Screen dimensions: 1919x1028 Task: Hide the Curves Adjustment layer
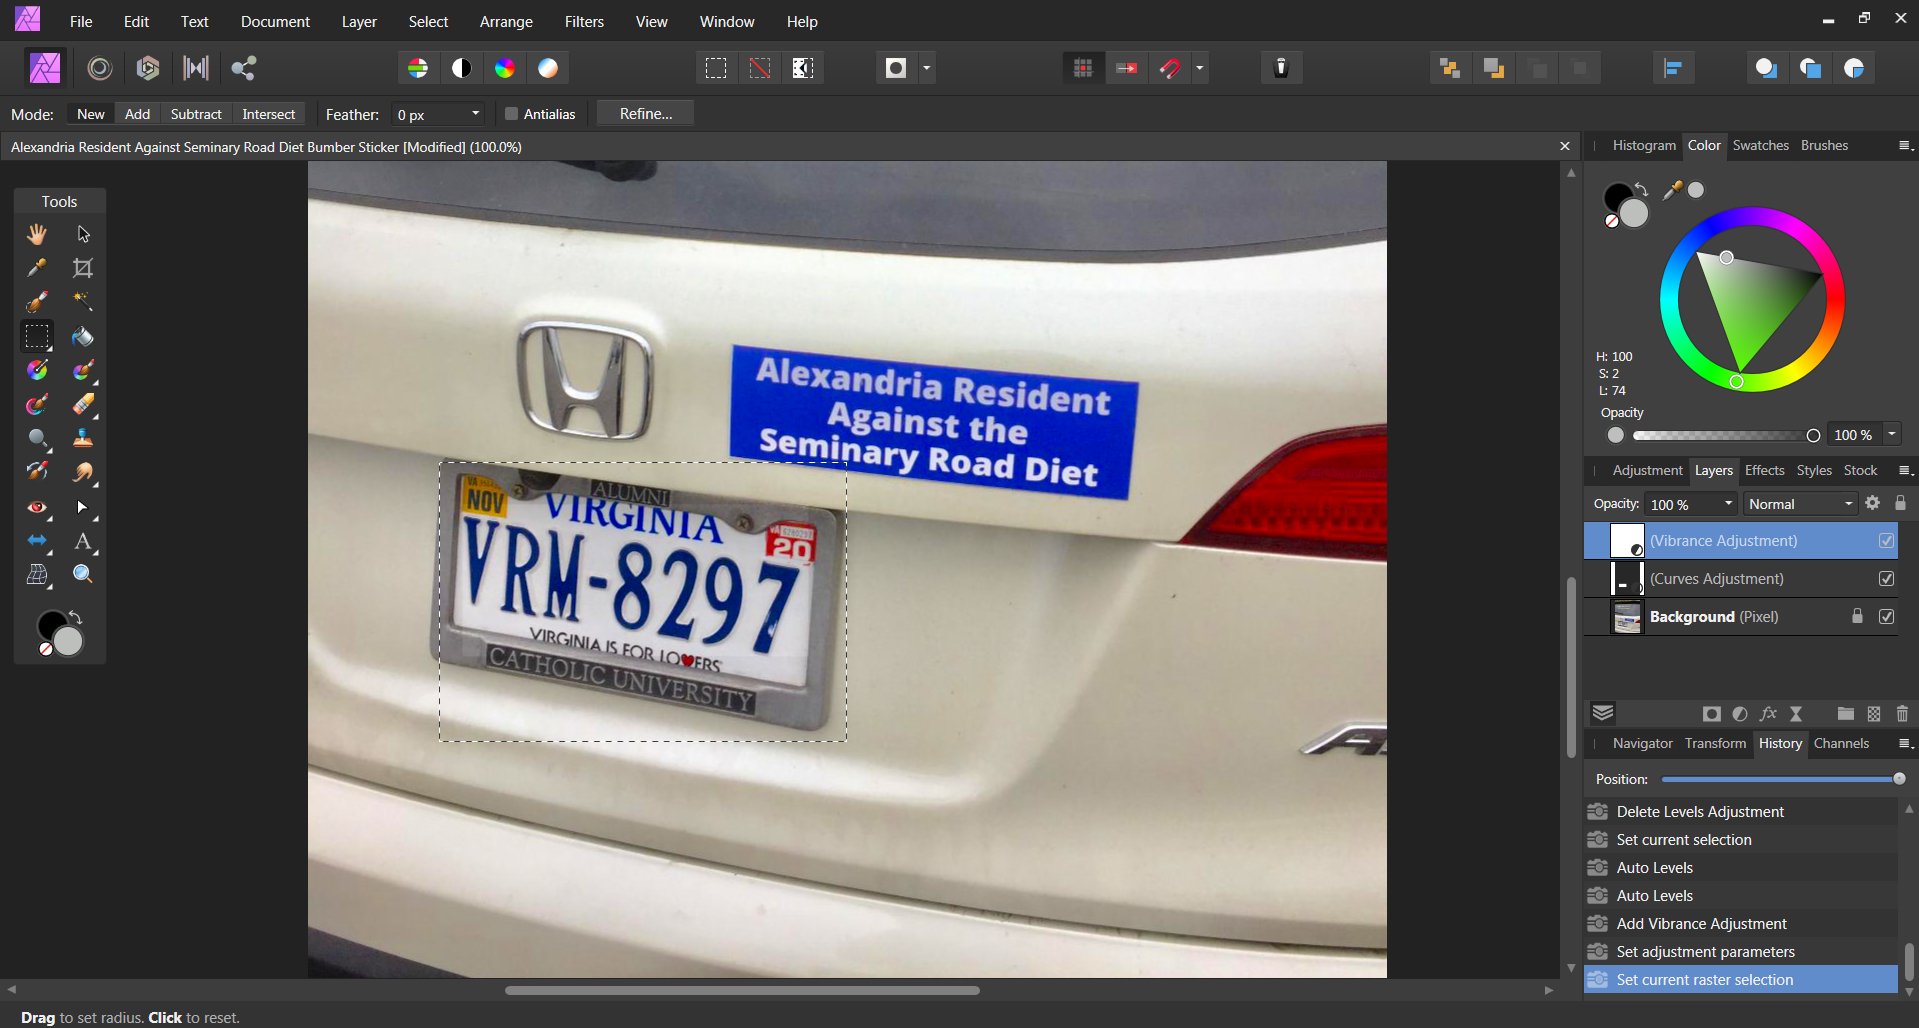(x=1886, y=579)
